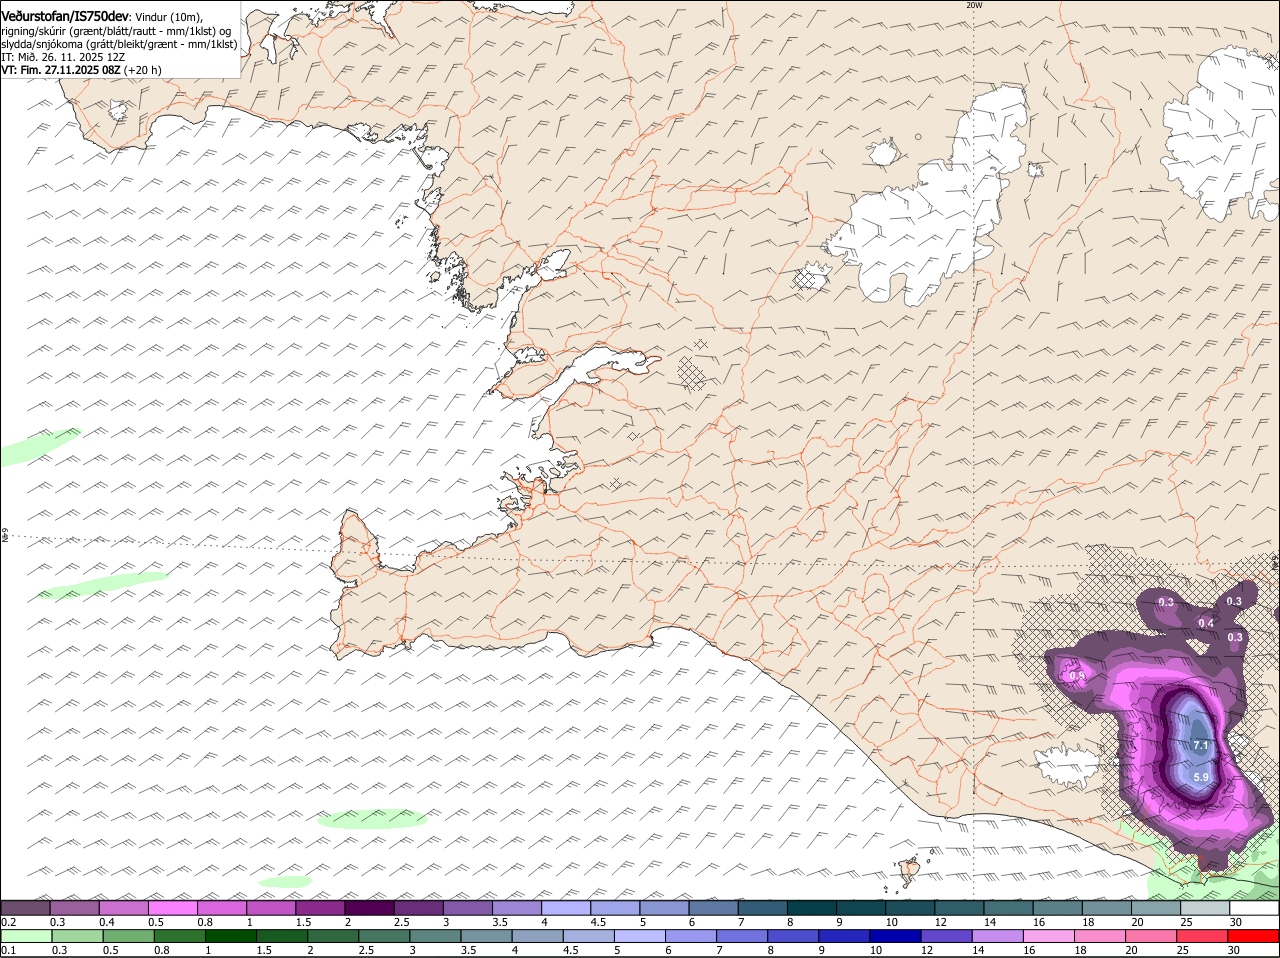Screen dimensions: 1280x958
Task: Select the 8 dark teal swatch in the upper legend row
Action: click(x=812, y=907)
